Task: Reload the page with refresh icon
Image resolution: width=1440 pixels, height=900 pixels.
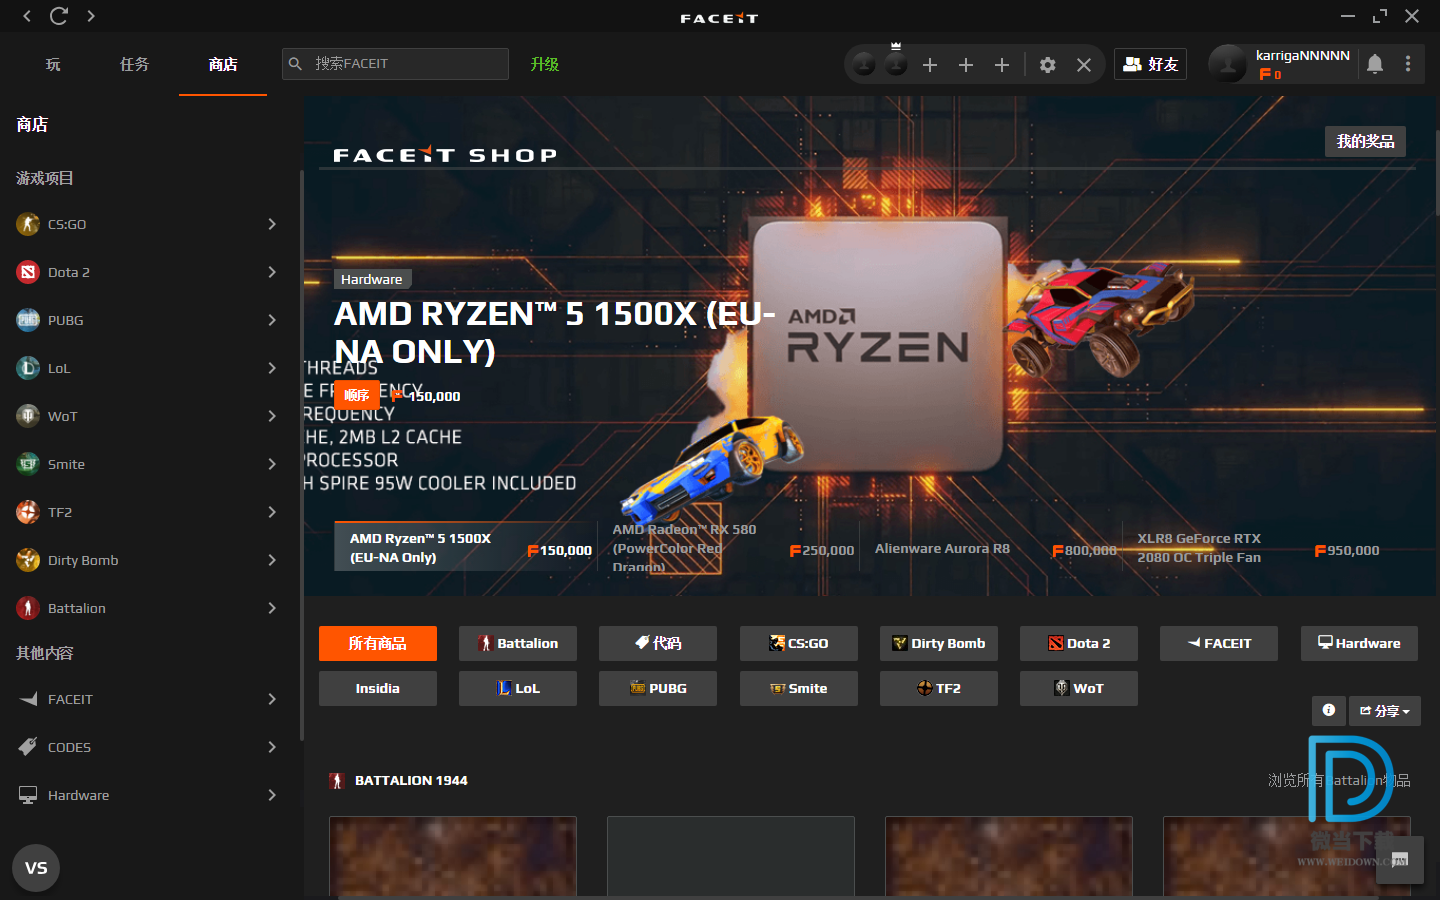Action: [59, 16]
